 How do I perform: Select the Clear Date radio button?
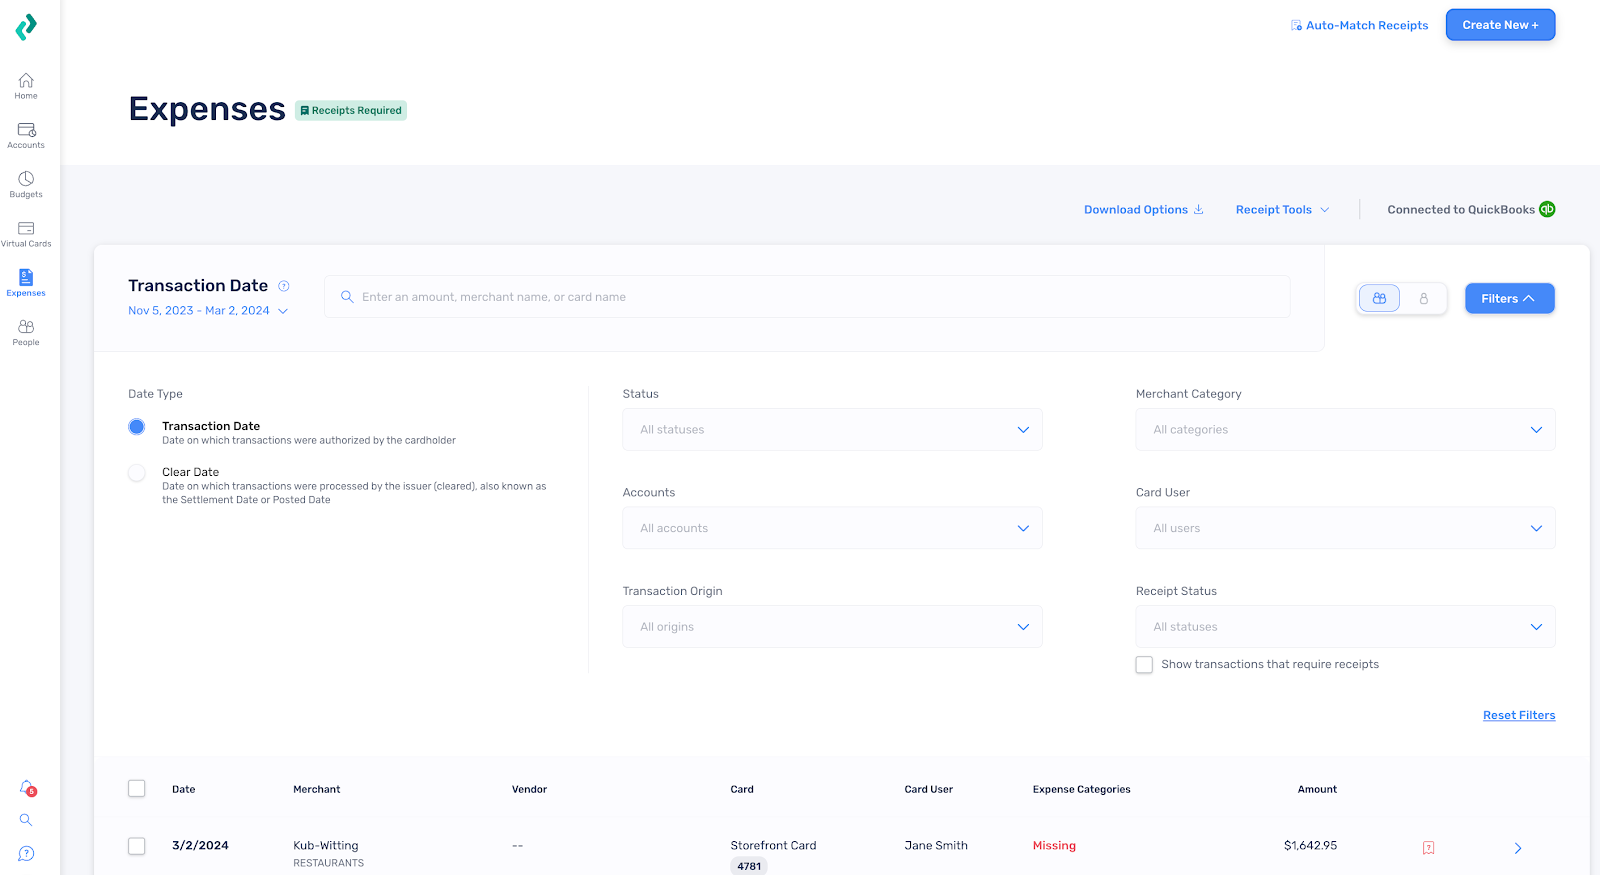tap(137, 473)
